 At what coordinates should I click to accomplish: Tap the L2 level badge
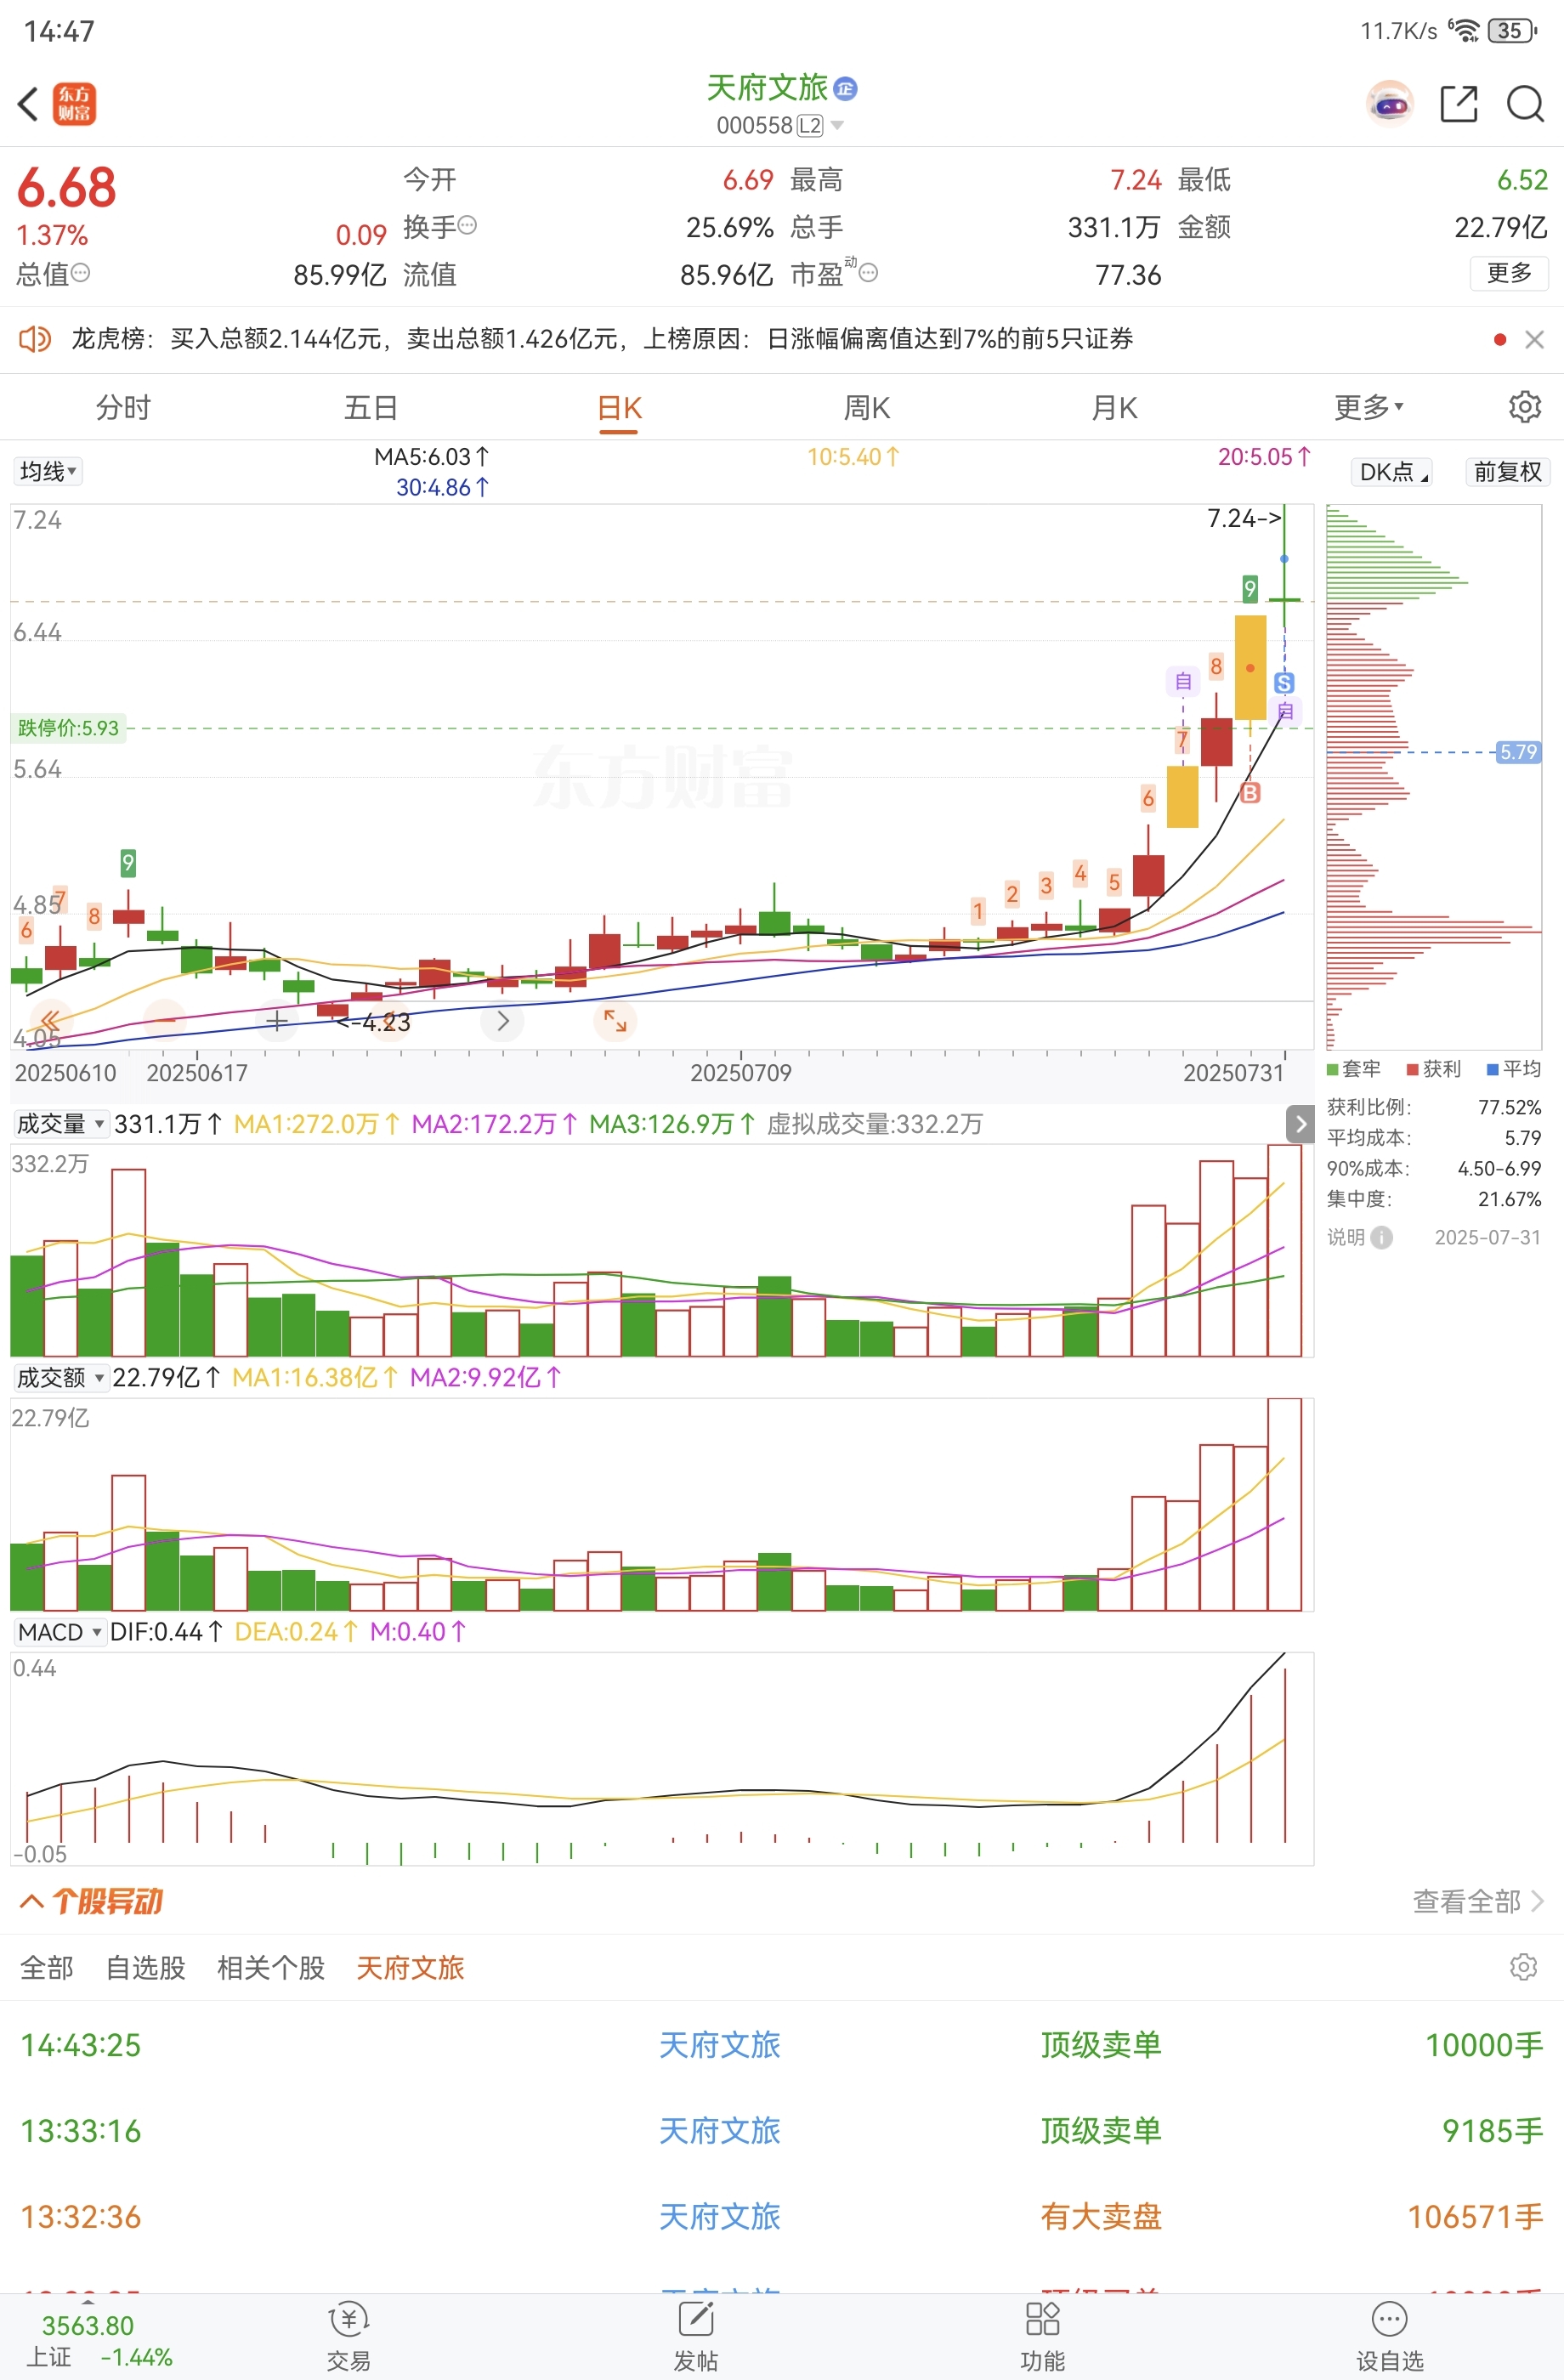(810, 126)
